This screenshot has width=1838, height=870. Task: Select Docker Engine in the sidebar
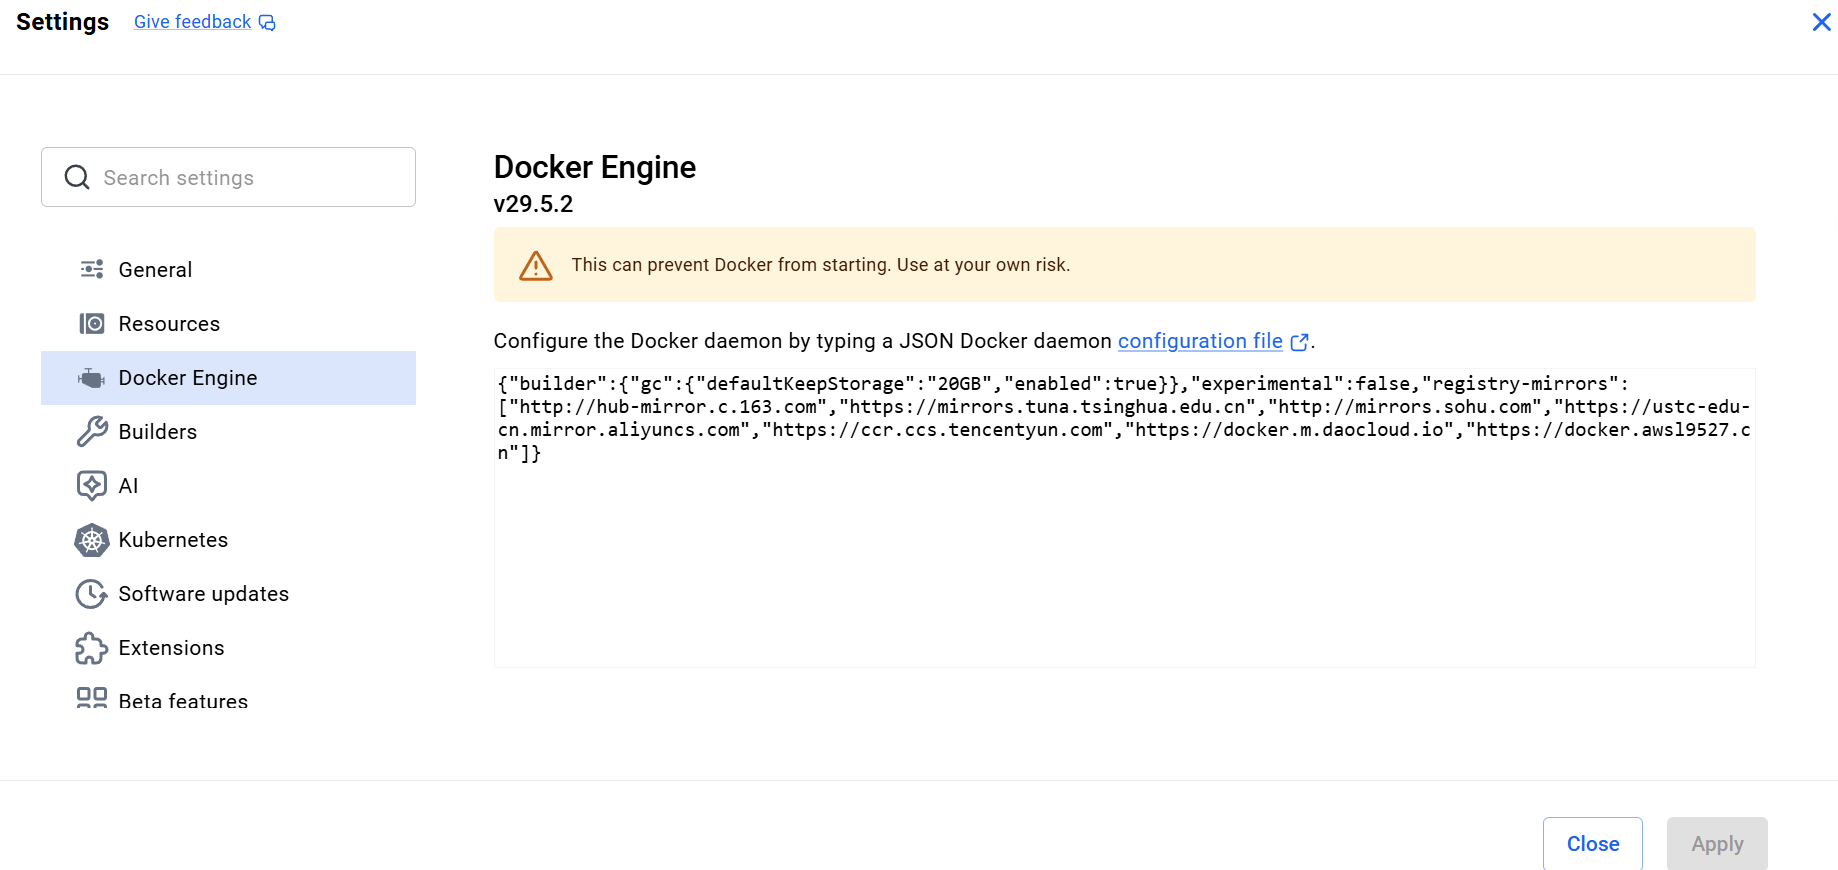(228, 378)
